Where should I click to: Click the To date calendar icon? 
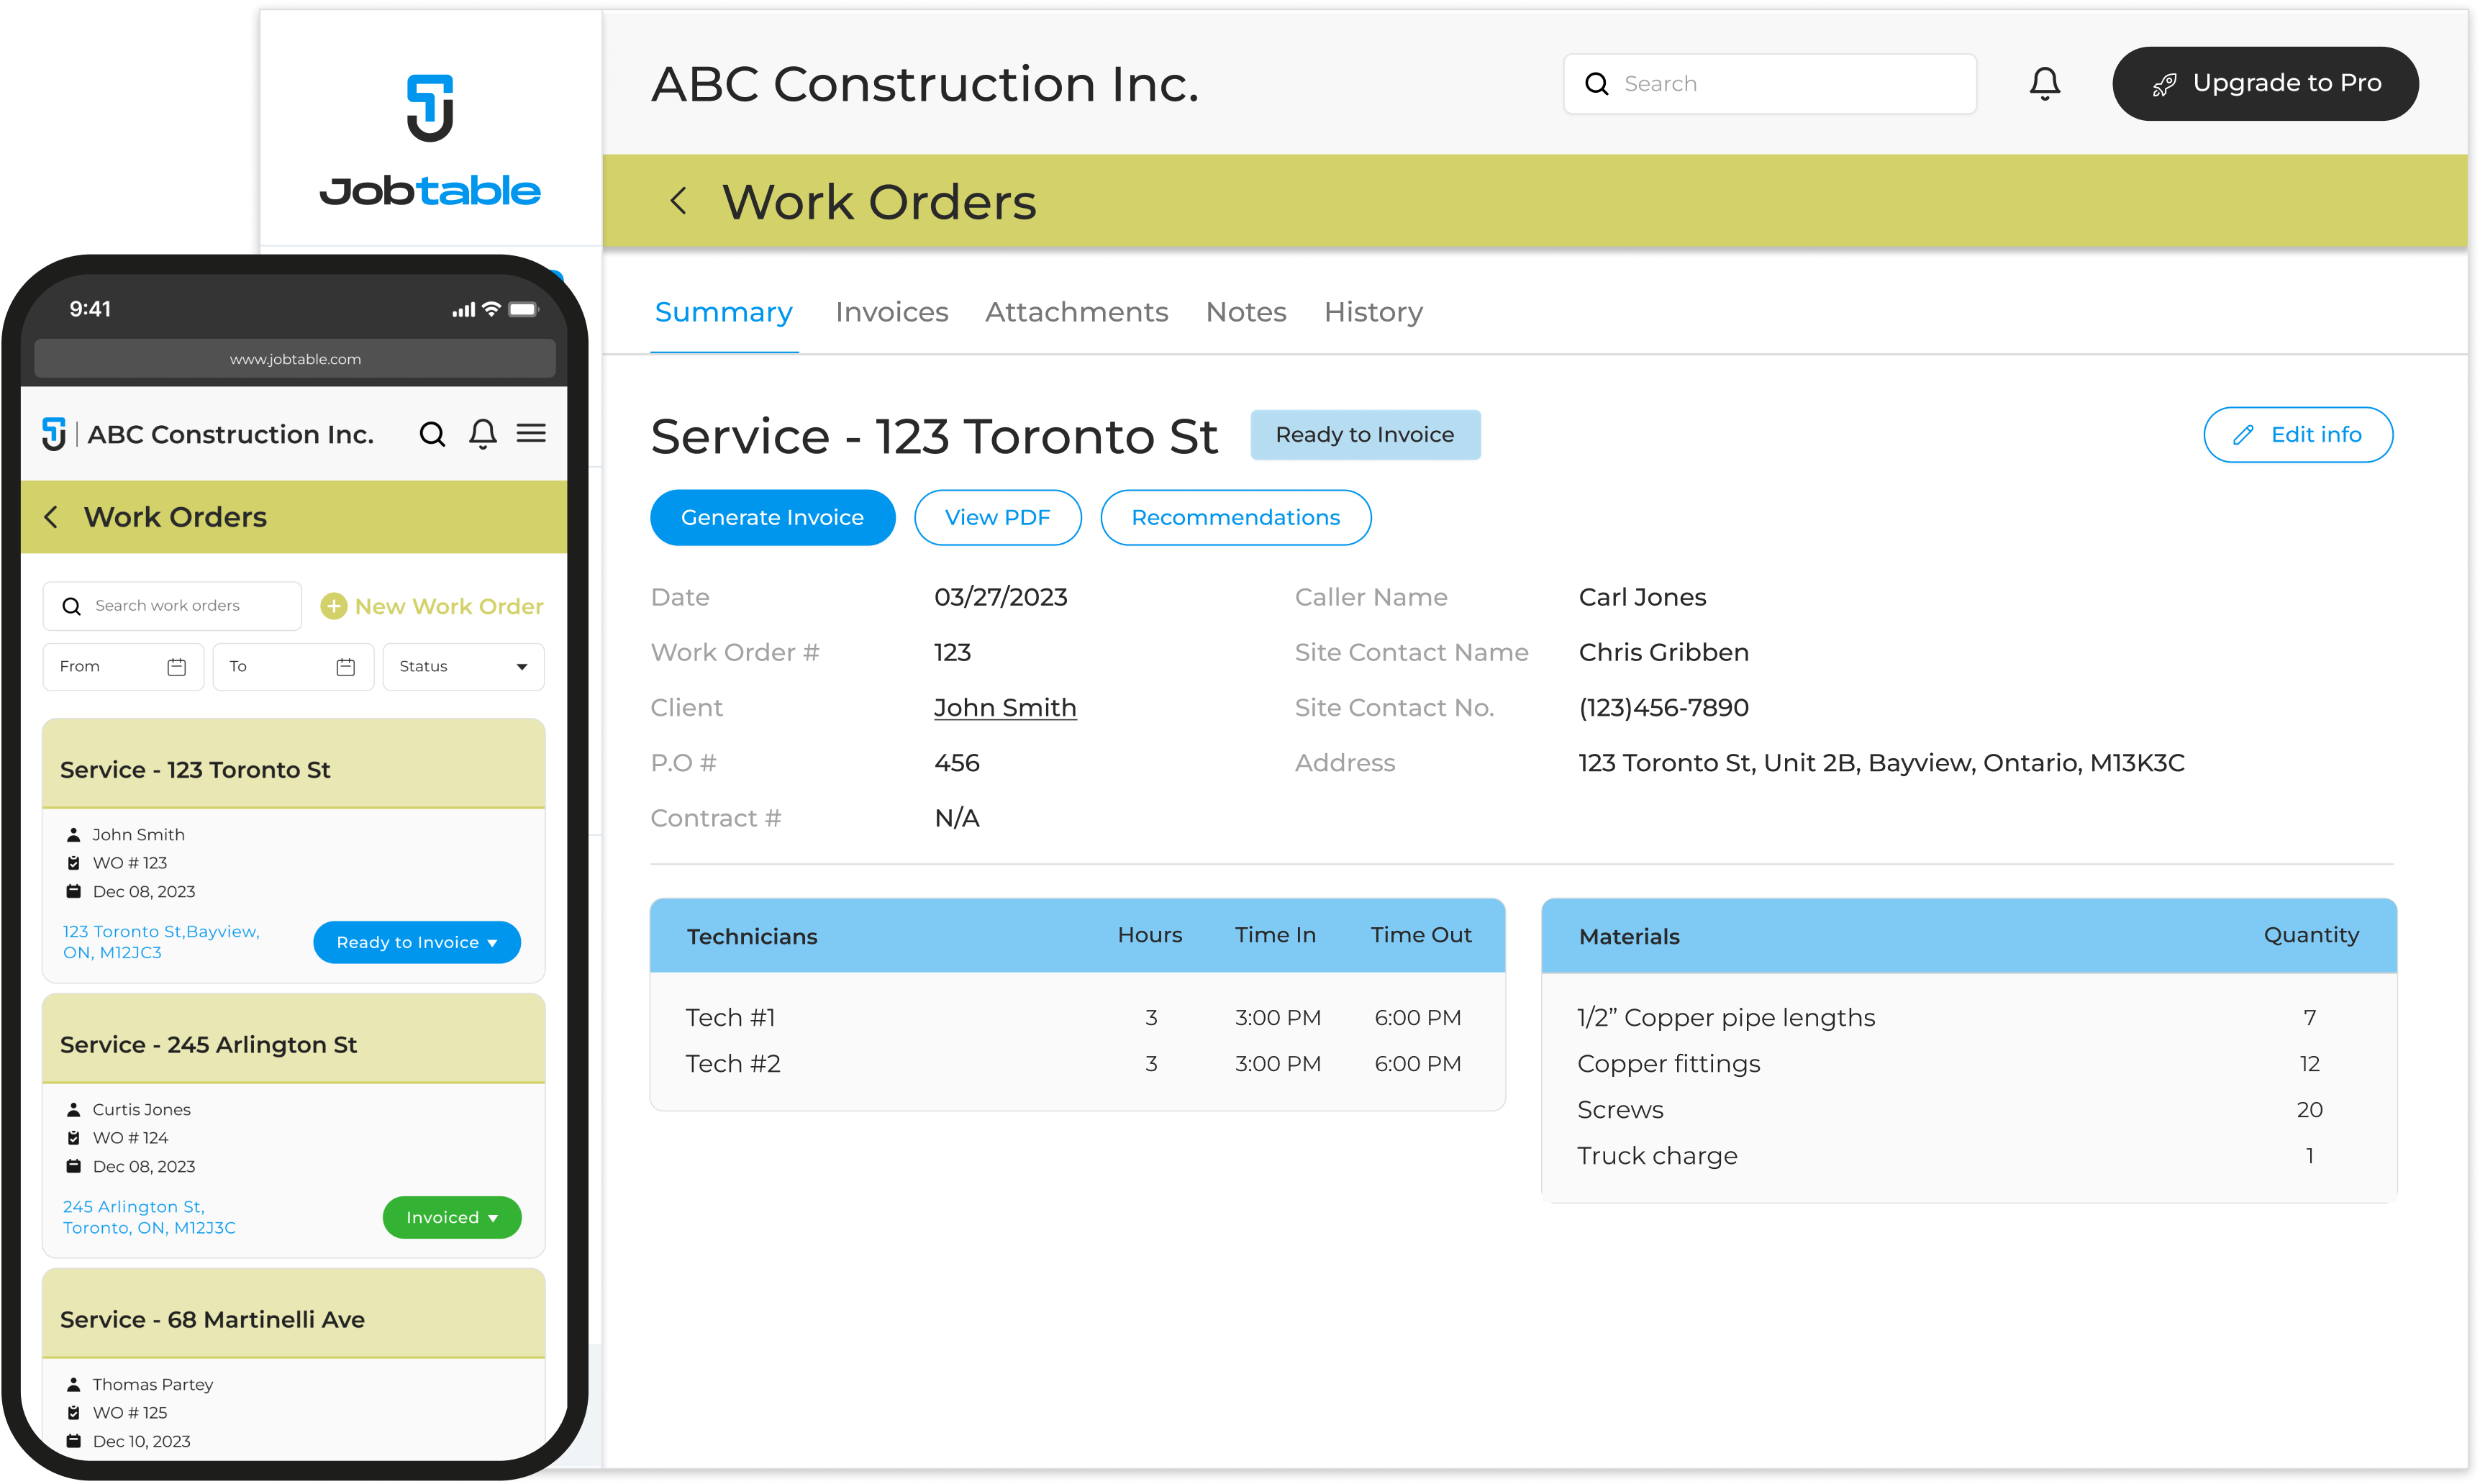[x=346, y=667]
